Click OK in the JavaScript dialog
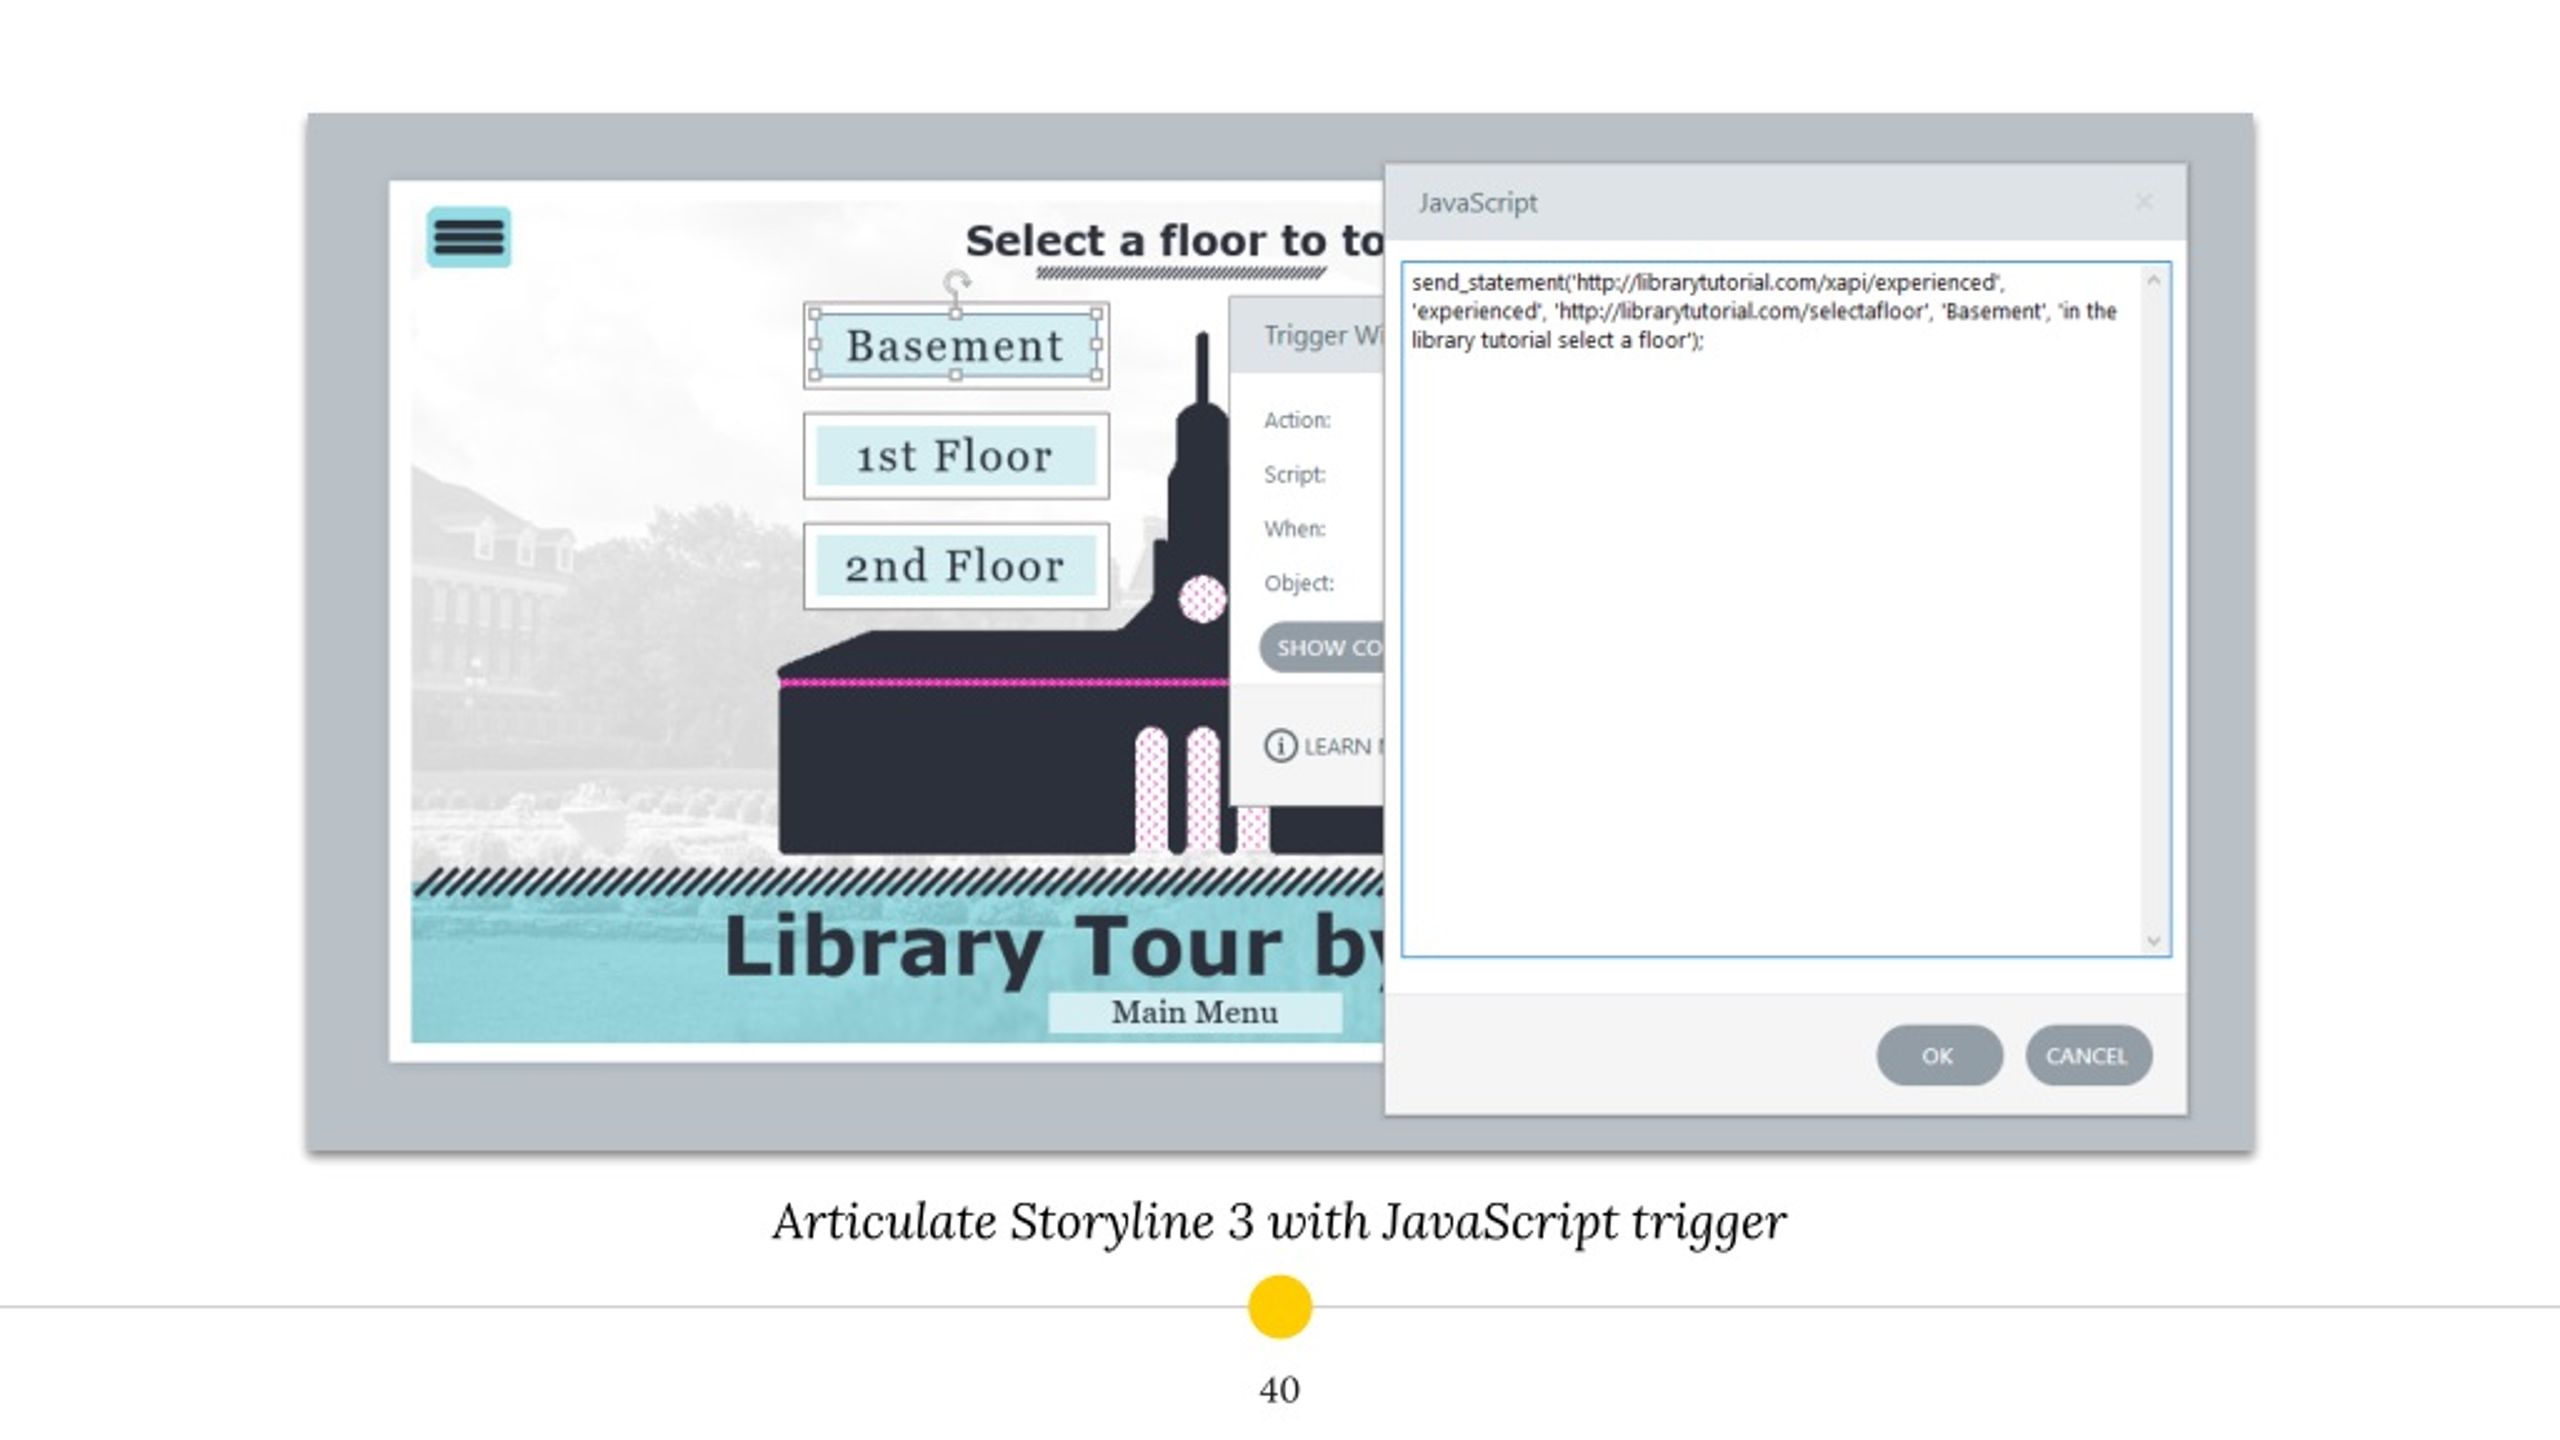This screenshot has height=1440, width=2560. pos(1938,1055)
